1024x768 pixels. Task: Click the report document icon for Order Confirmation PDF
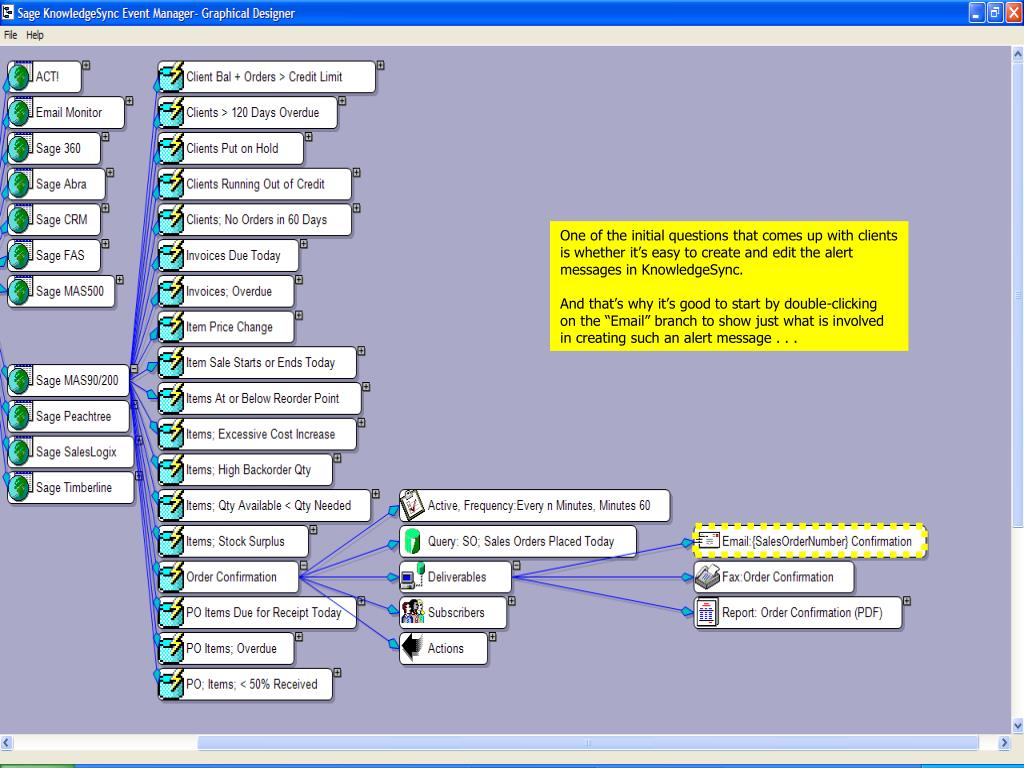[x=706, y=613]
